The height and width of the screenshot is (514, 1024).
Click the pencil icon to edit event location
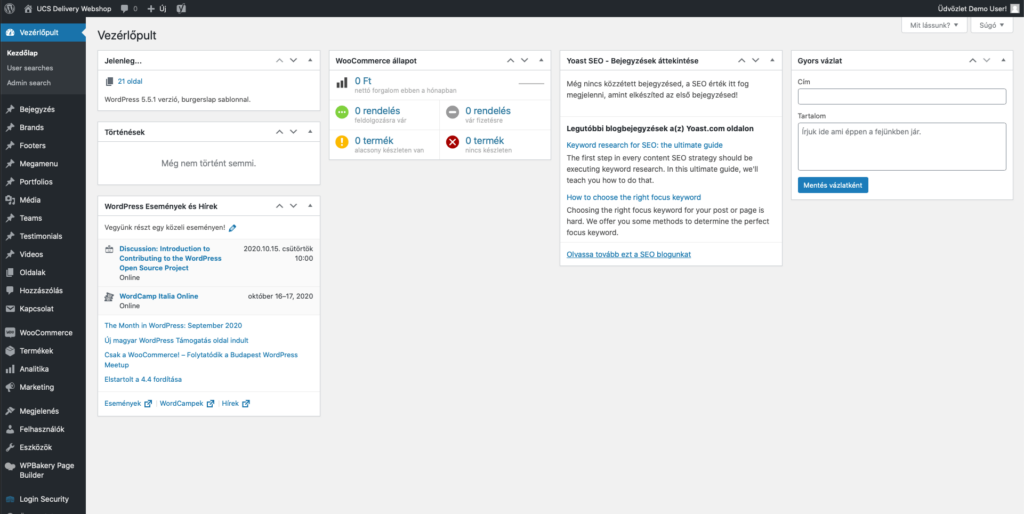pos(232,228)
